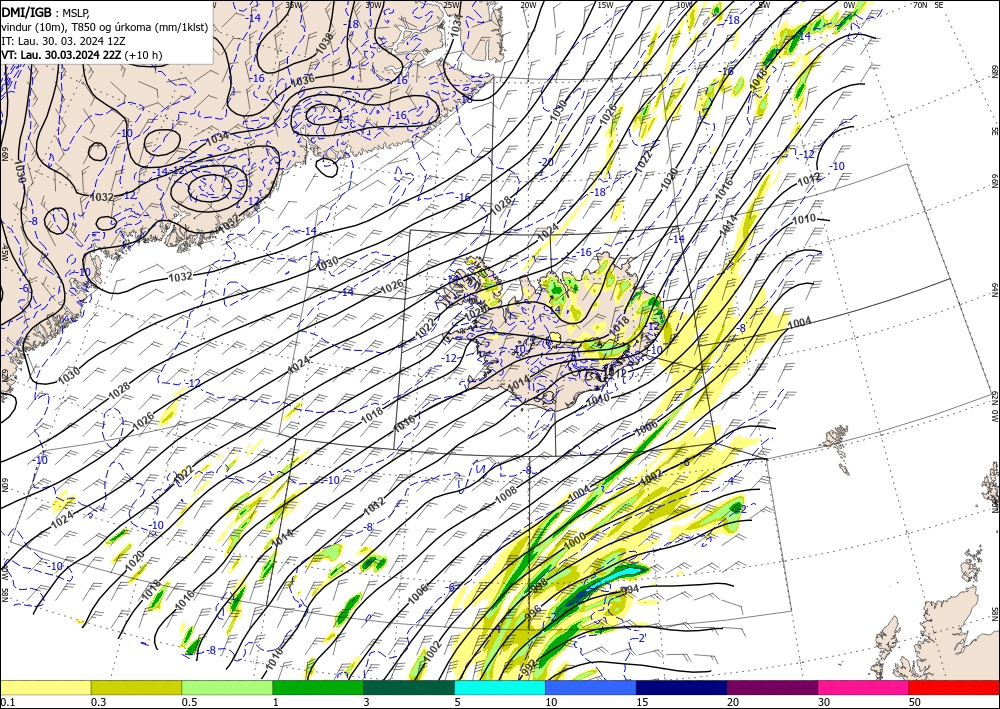This screenshot has height=709, width=1000.
Task: Select the dark green 3 mm legend swatch
Action: click(x=409, y=687)
